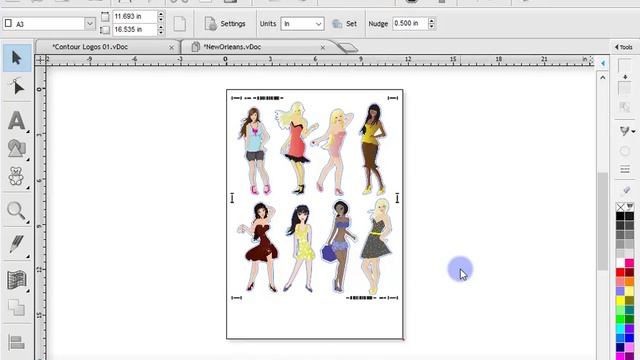
Task: Select the woman in blue top, grey shorts
Action: (255, 150)
